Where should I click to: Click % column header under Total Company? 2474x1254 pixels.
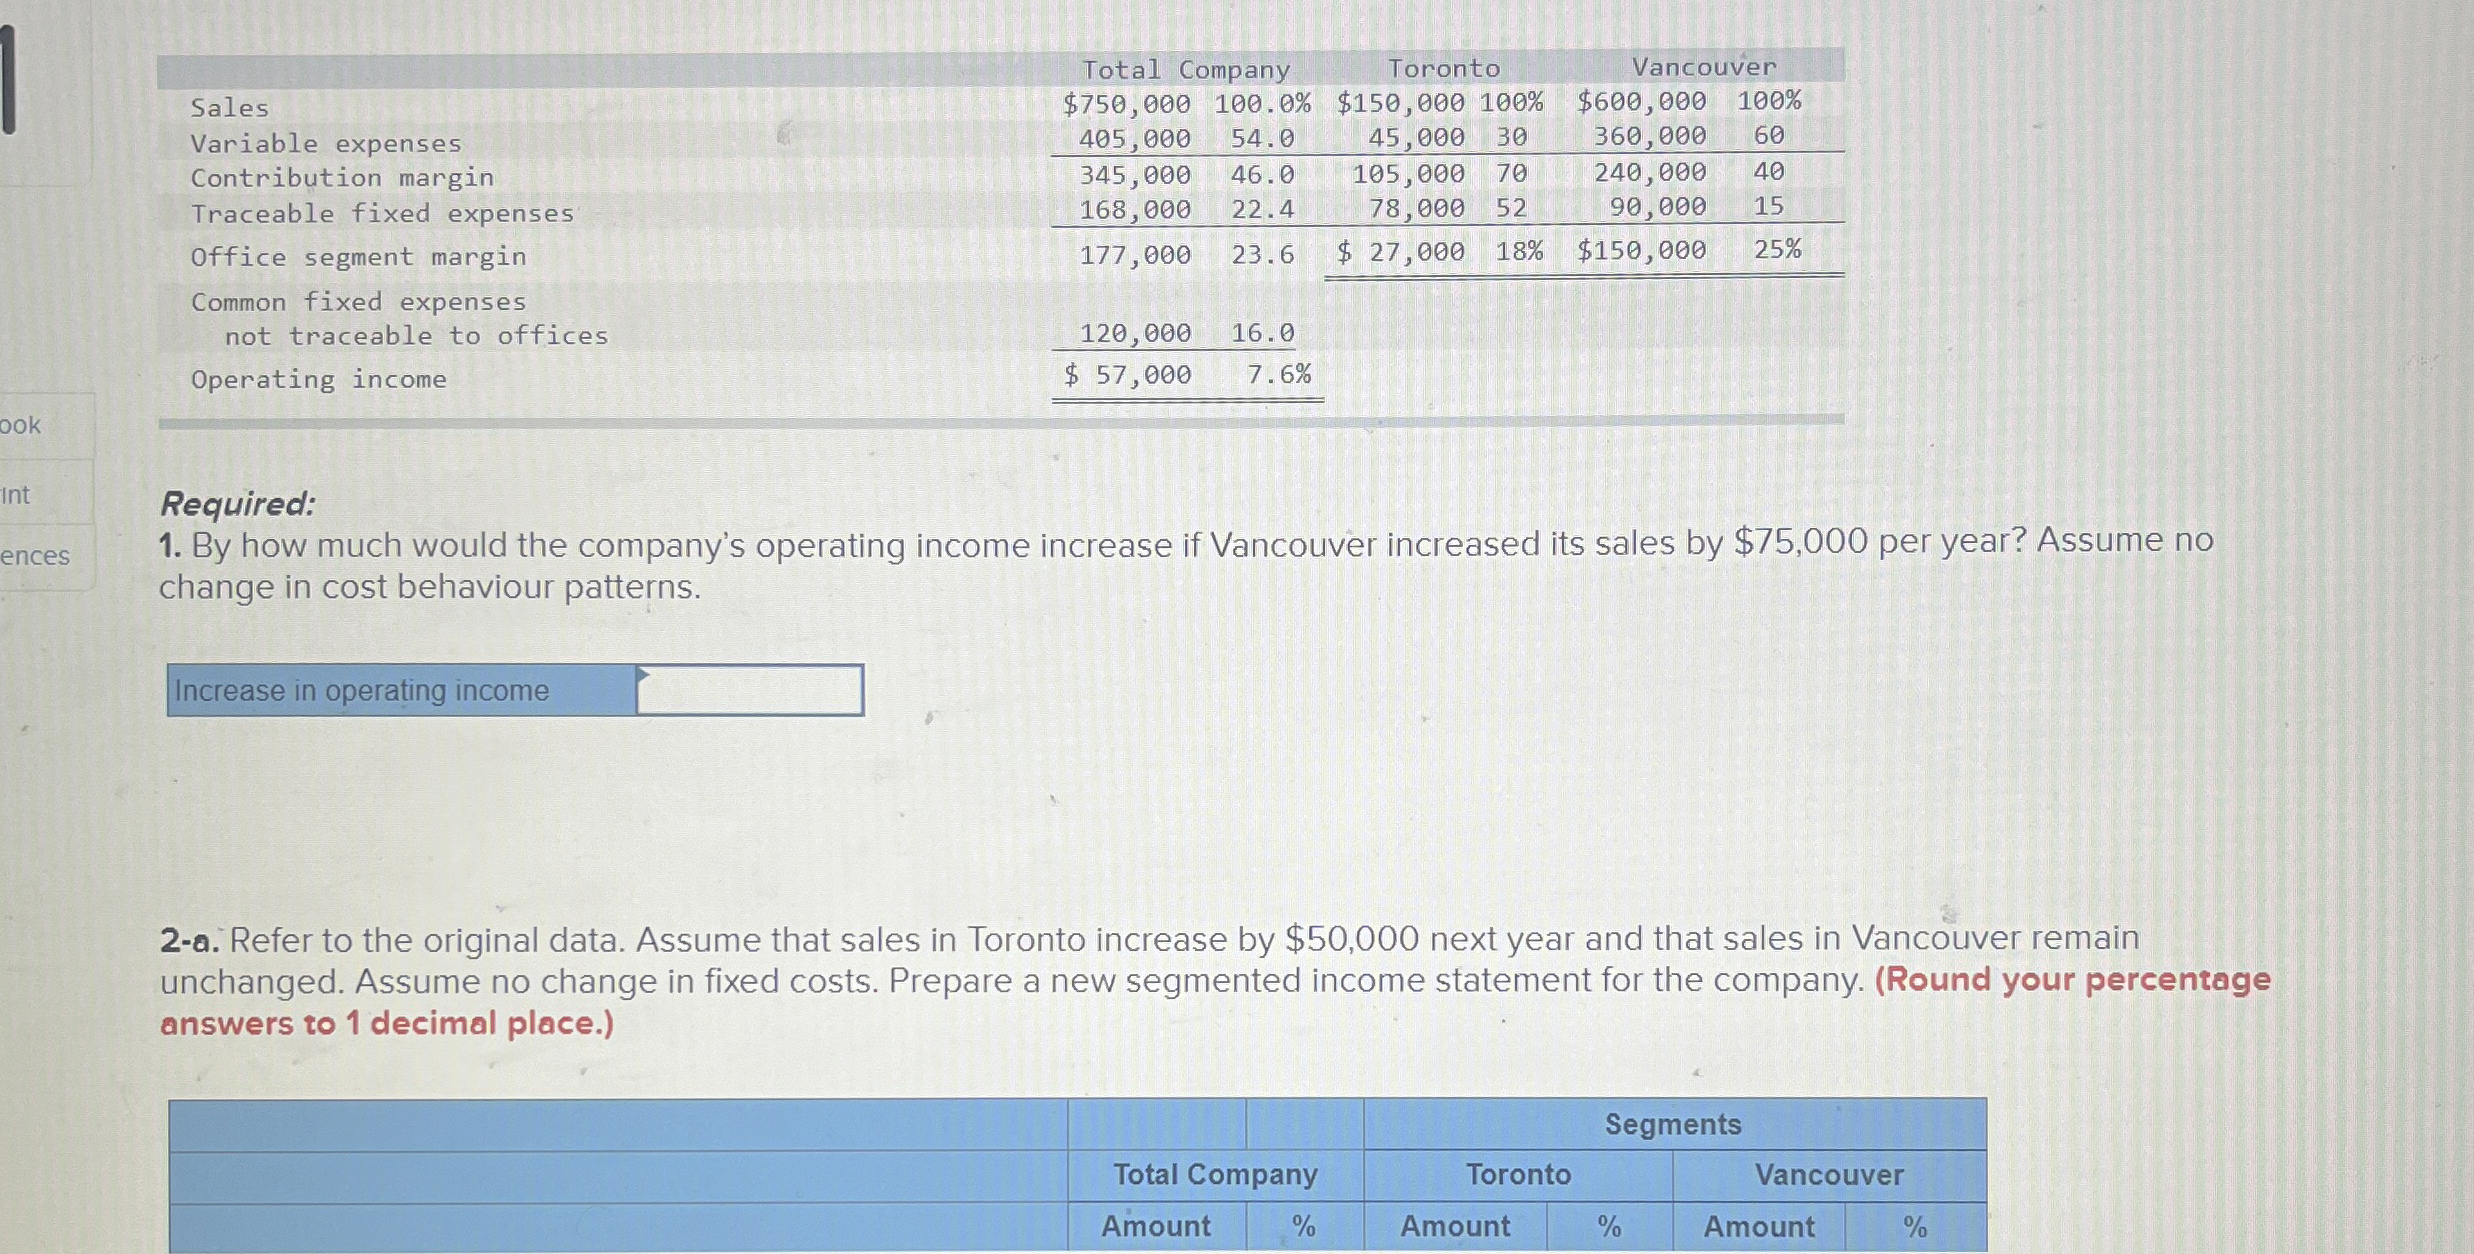click(x=1304, y=1226)
